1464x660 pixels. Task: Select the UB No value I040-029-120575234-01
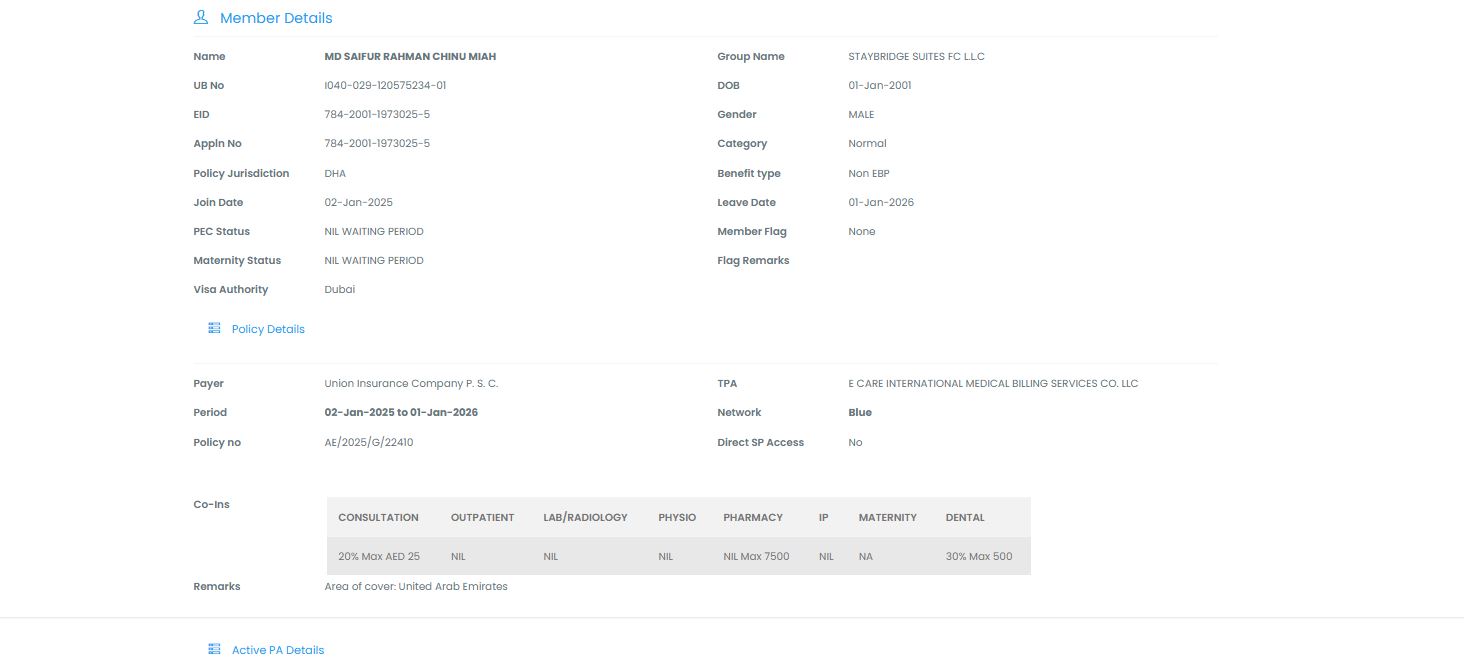pos(385,86)
